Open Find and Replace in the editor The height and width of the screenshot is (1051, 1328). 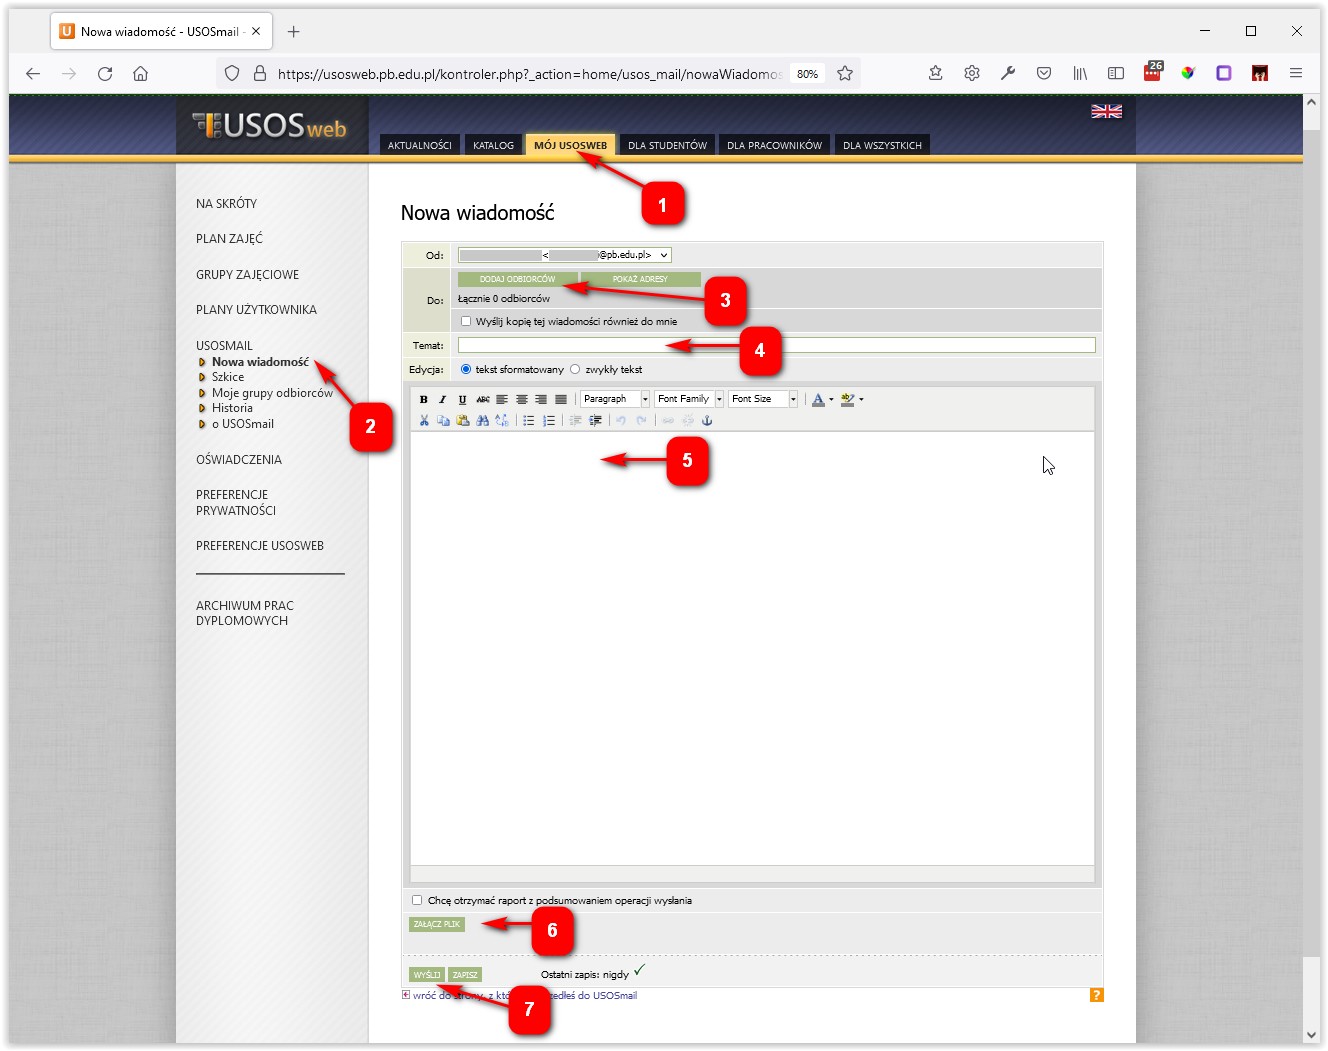point(502,421)
